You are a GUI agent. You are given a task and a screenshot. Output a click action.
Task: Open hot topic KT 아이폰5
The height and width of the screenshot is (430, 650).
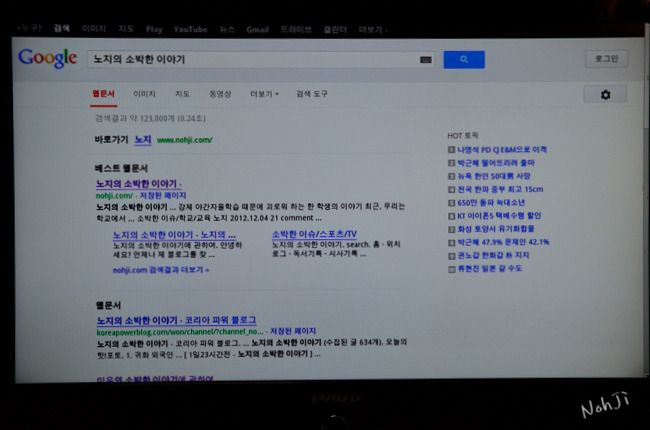[499, 216]
